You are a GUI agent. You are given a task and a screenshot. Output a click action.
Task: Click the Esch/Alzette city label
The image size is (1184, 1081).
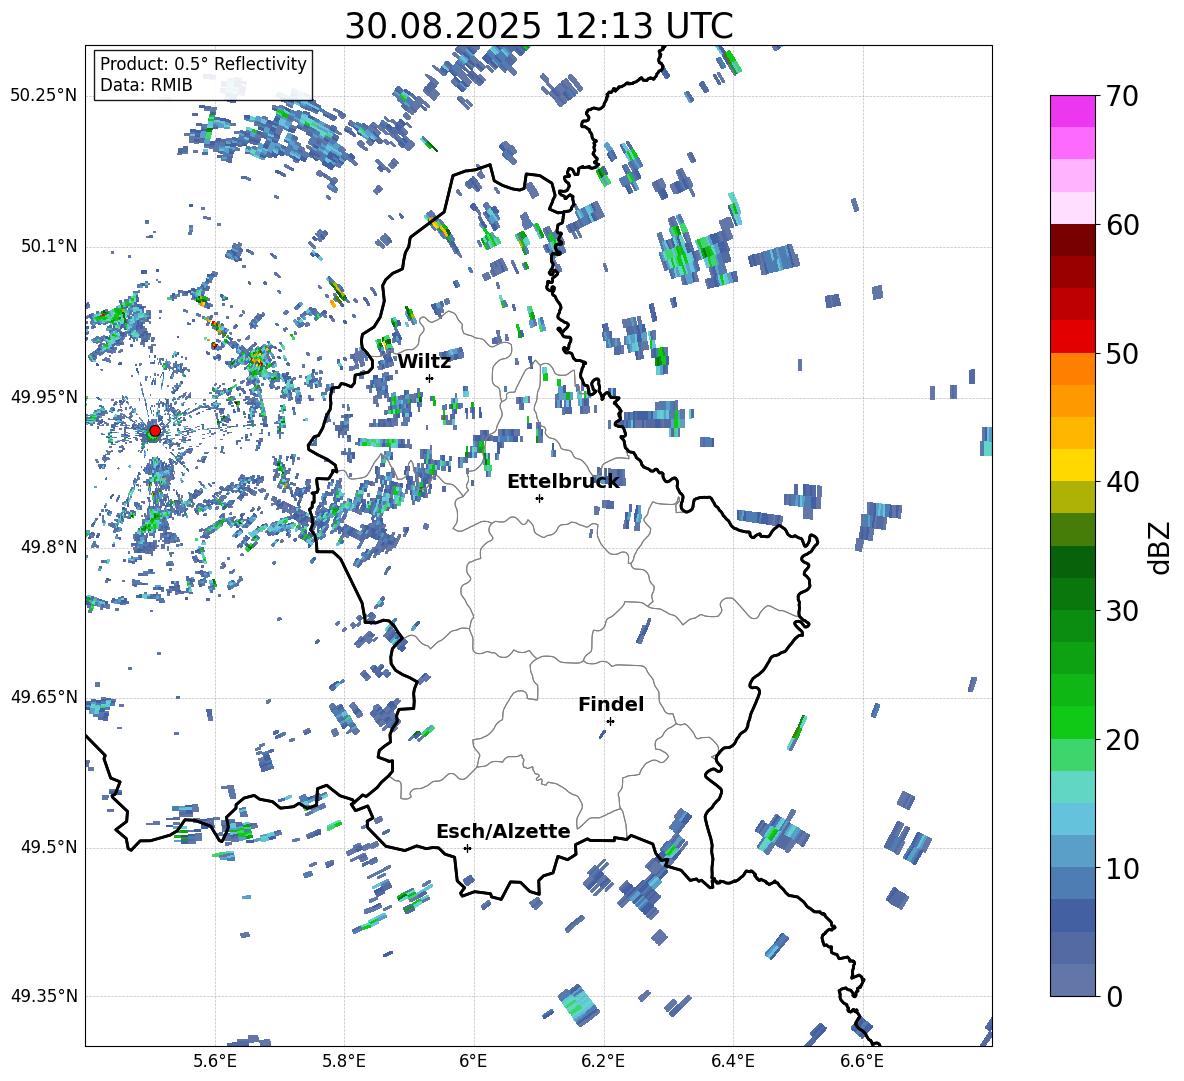[503, 831]
